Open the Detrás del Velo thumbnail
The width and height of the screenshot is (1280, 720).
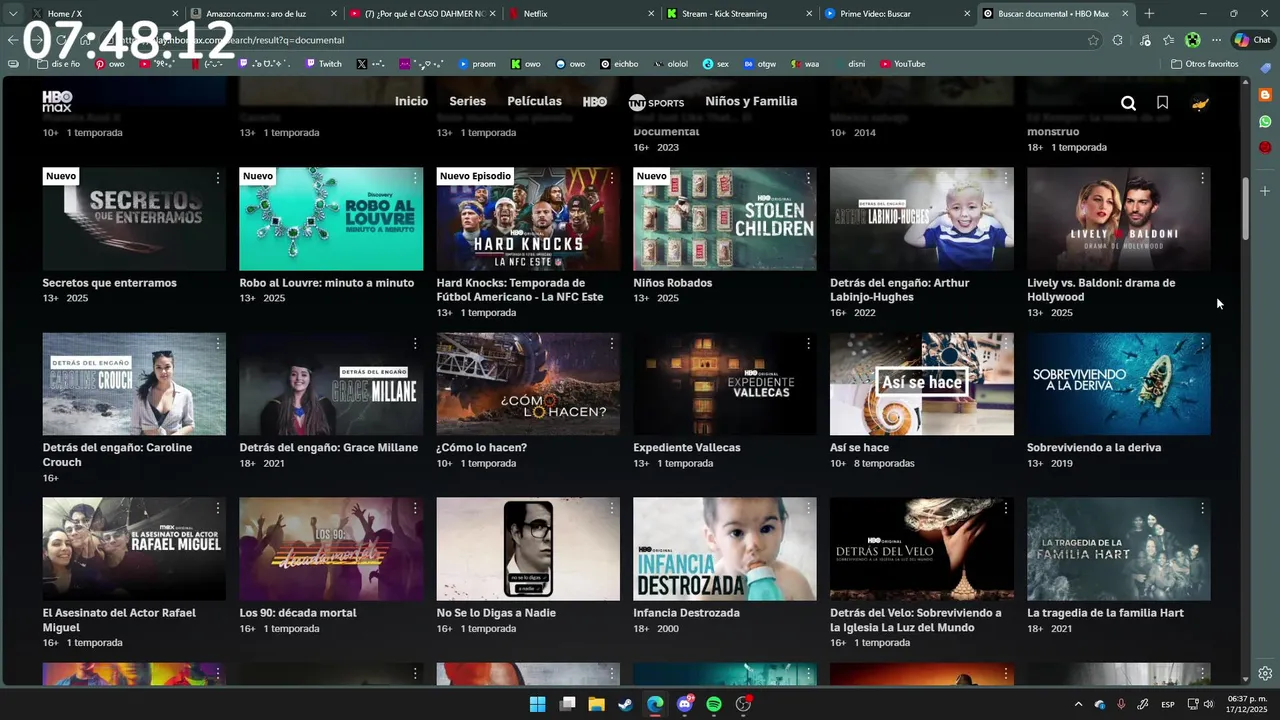921,549
